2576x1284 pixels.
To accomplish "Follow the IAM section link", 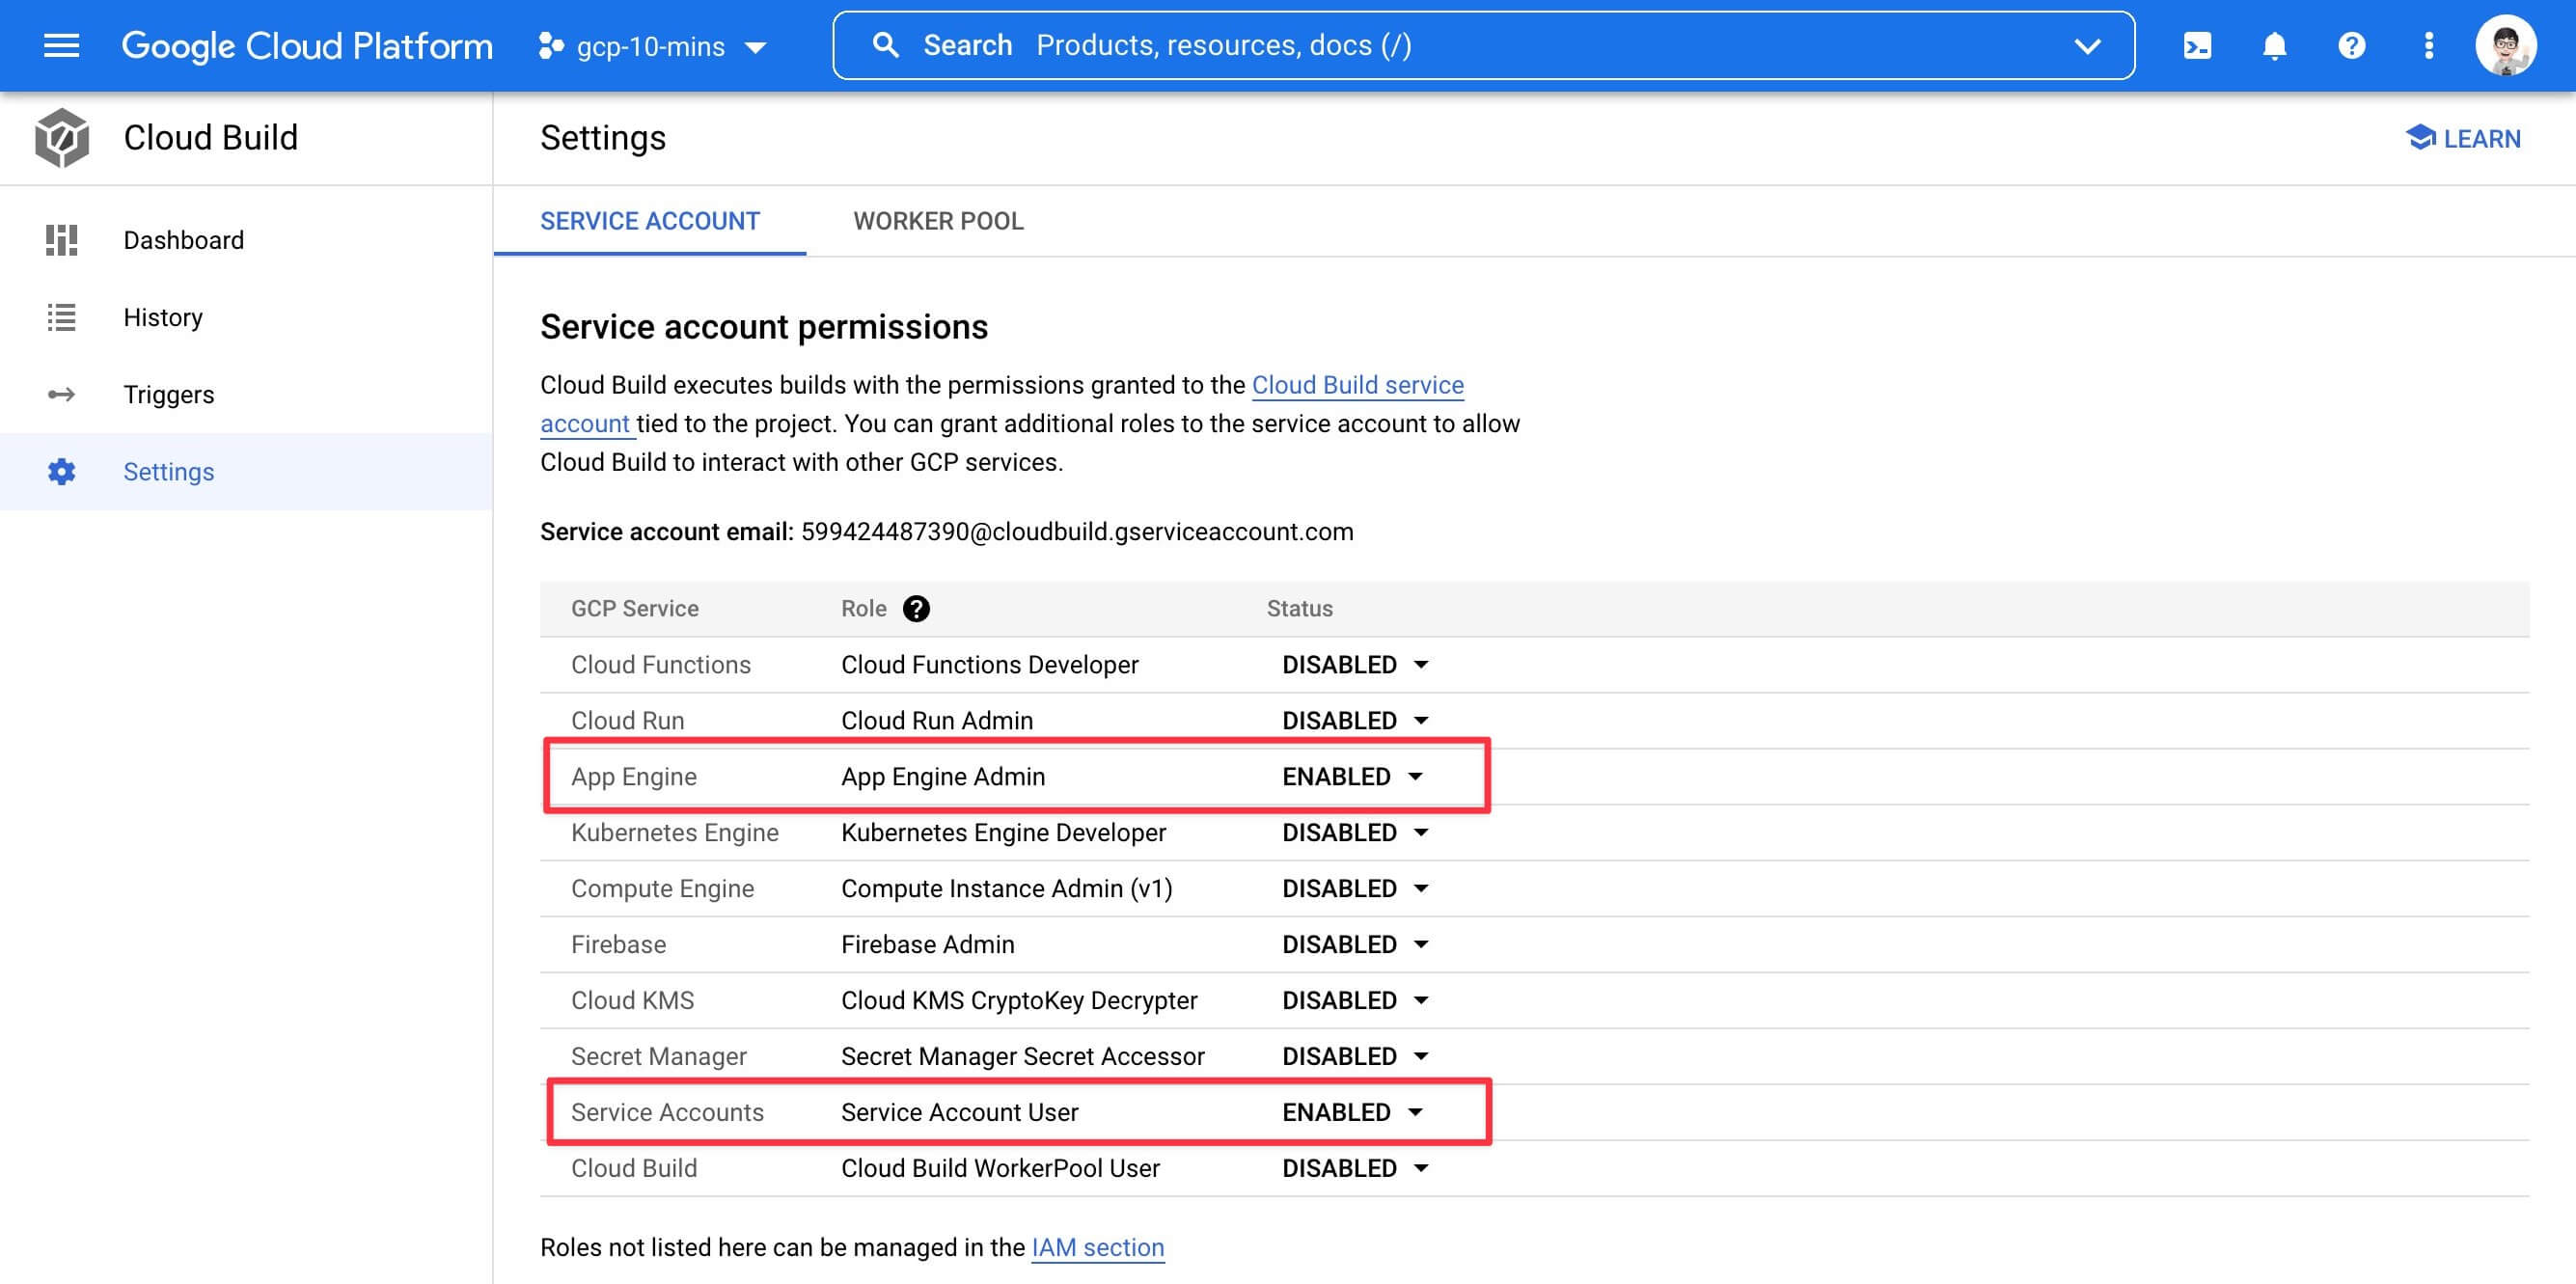I will point(1097,1248).
